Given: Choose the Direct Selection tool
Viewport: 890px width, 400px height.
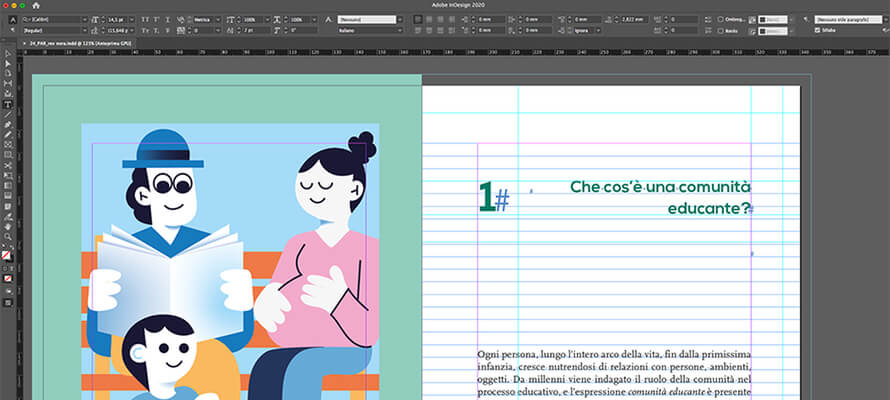Looking at the screenshot, I should coord(8,63).
